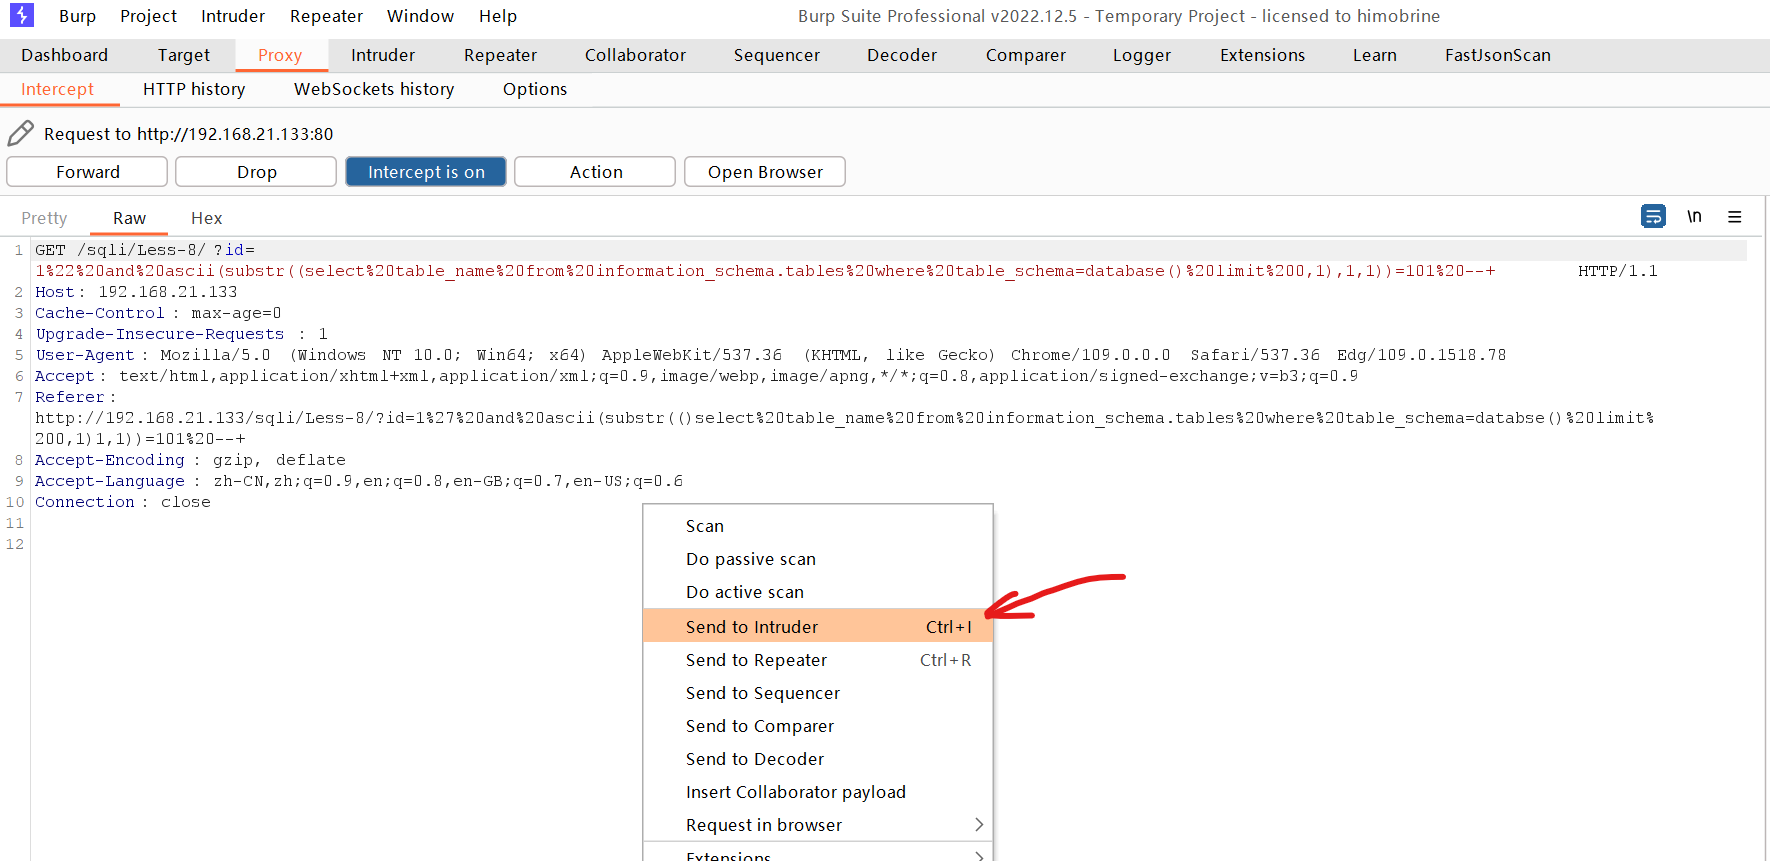Image resolution: width=1770 pixels, height=861 pixels.
Task: Open the Extensions tab
Action: (1262, 55)
